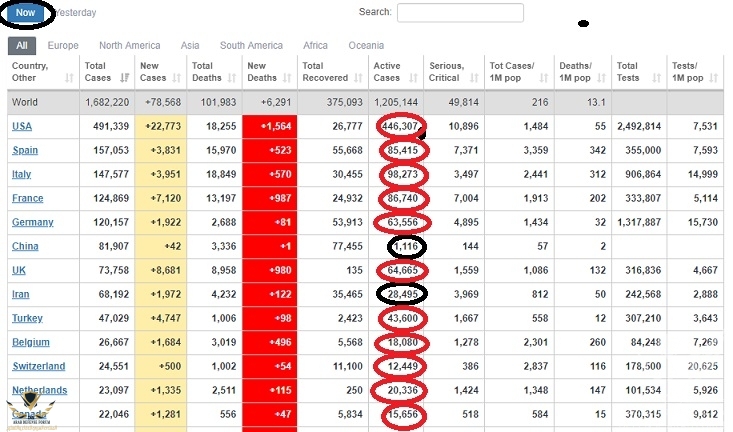The height and width of the screenshot is (432, 733).
Task: Open the Germany country link
Action: pyautogui.click(x=32, y=222)
